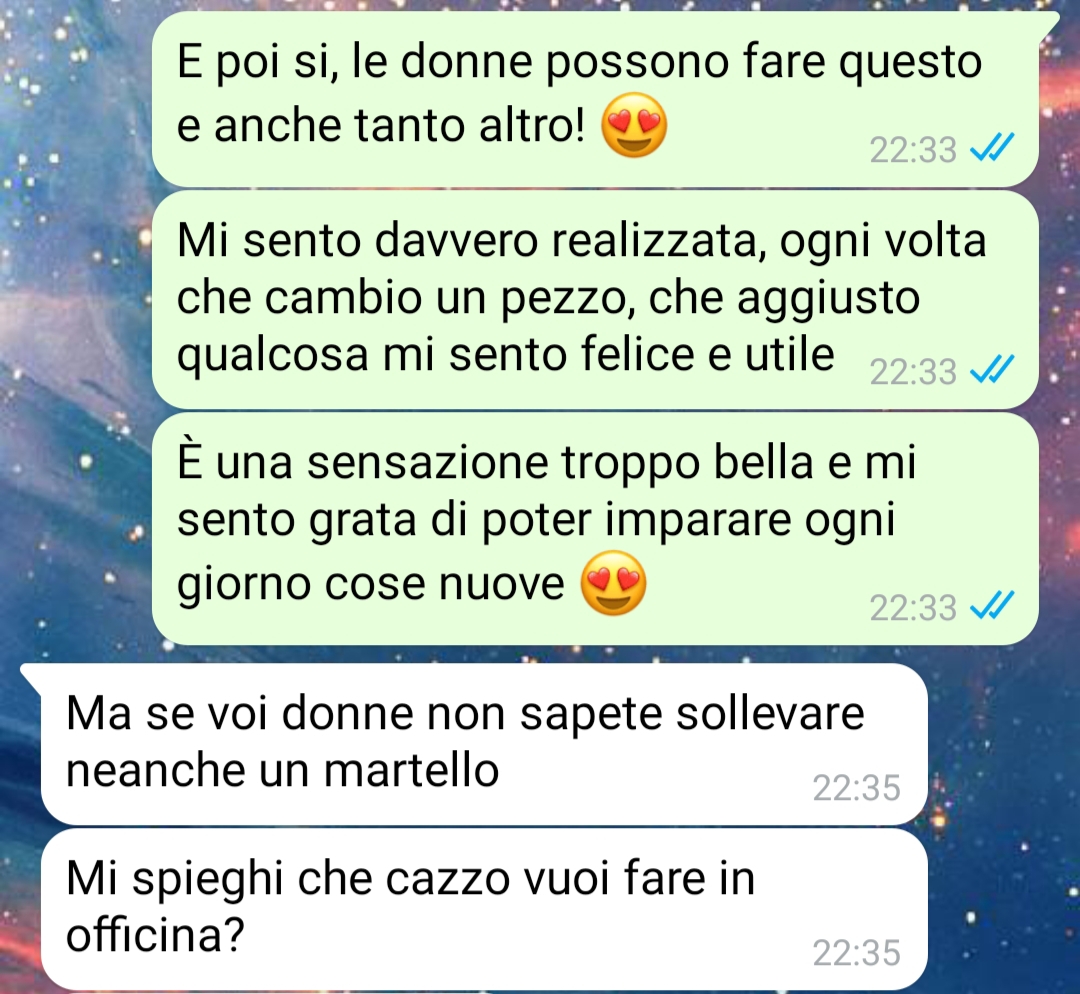
Task: Tap blue double-check on first message
Action: [992, 148]
